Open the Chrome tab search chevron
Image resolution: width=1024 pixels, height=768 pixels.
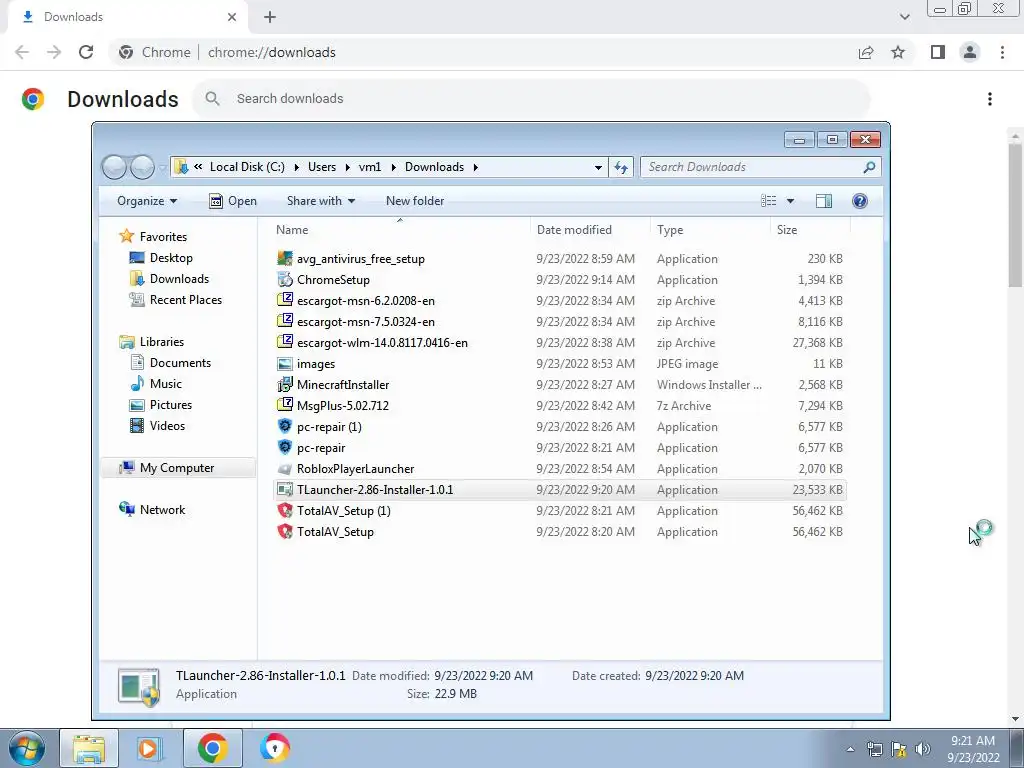click(x=904, y=17)
